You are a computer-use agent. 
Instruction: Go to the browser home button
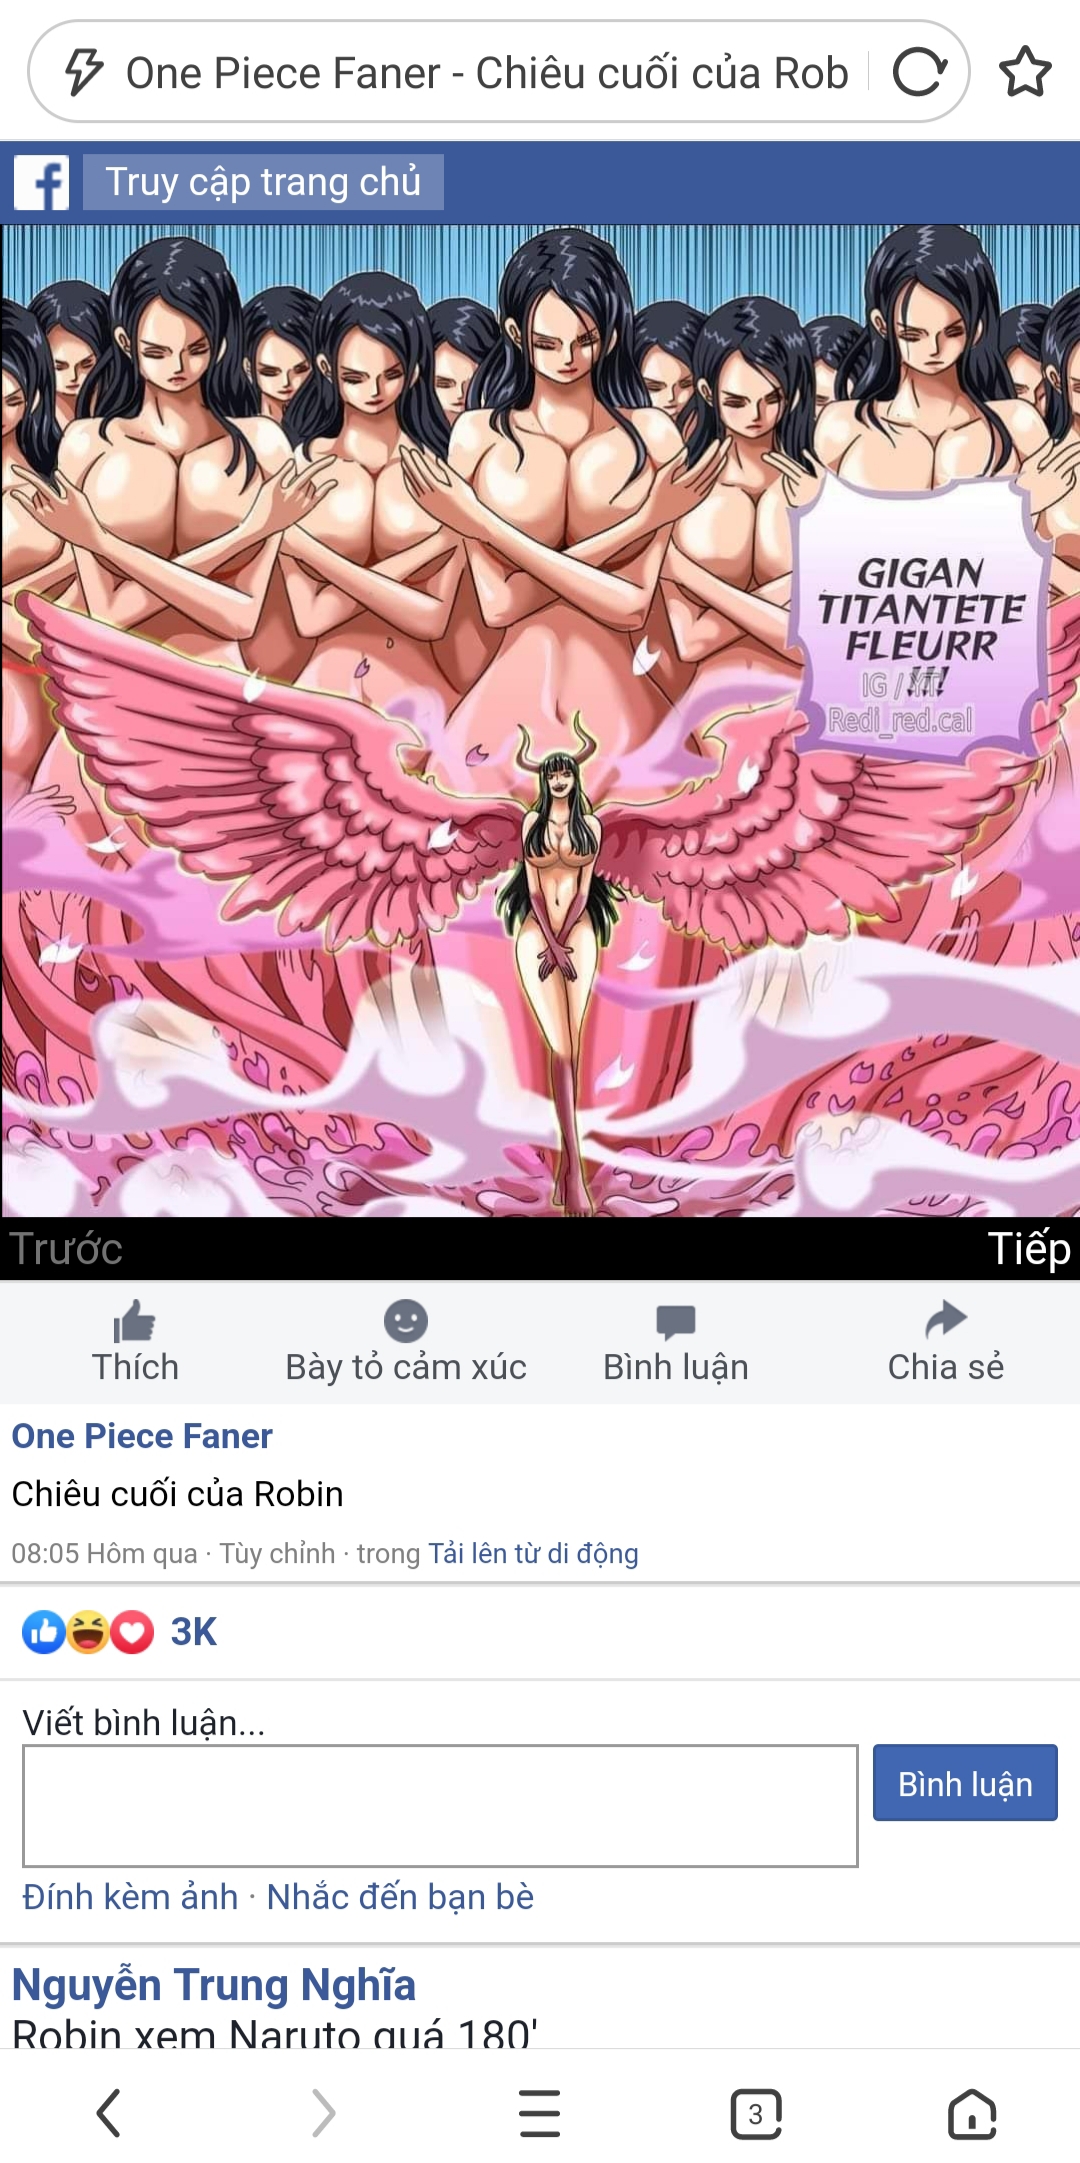(x=972, y=2113)
